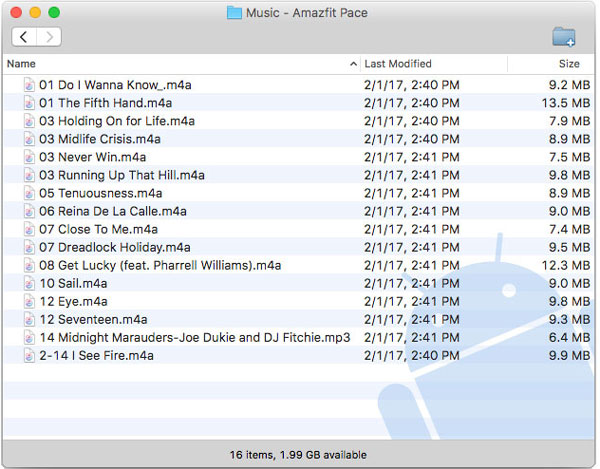Screen dimensions: 600x469
Task: Select file name 12 Eye.m4a
Action: click(x=73, y=301)
